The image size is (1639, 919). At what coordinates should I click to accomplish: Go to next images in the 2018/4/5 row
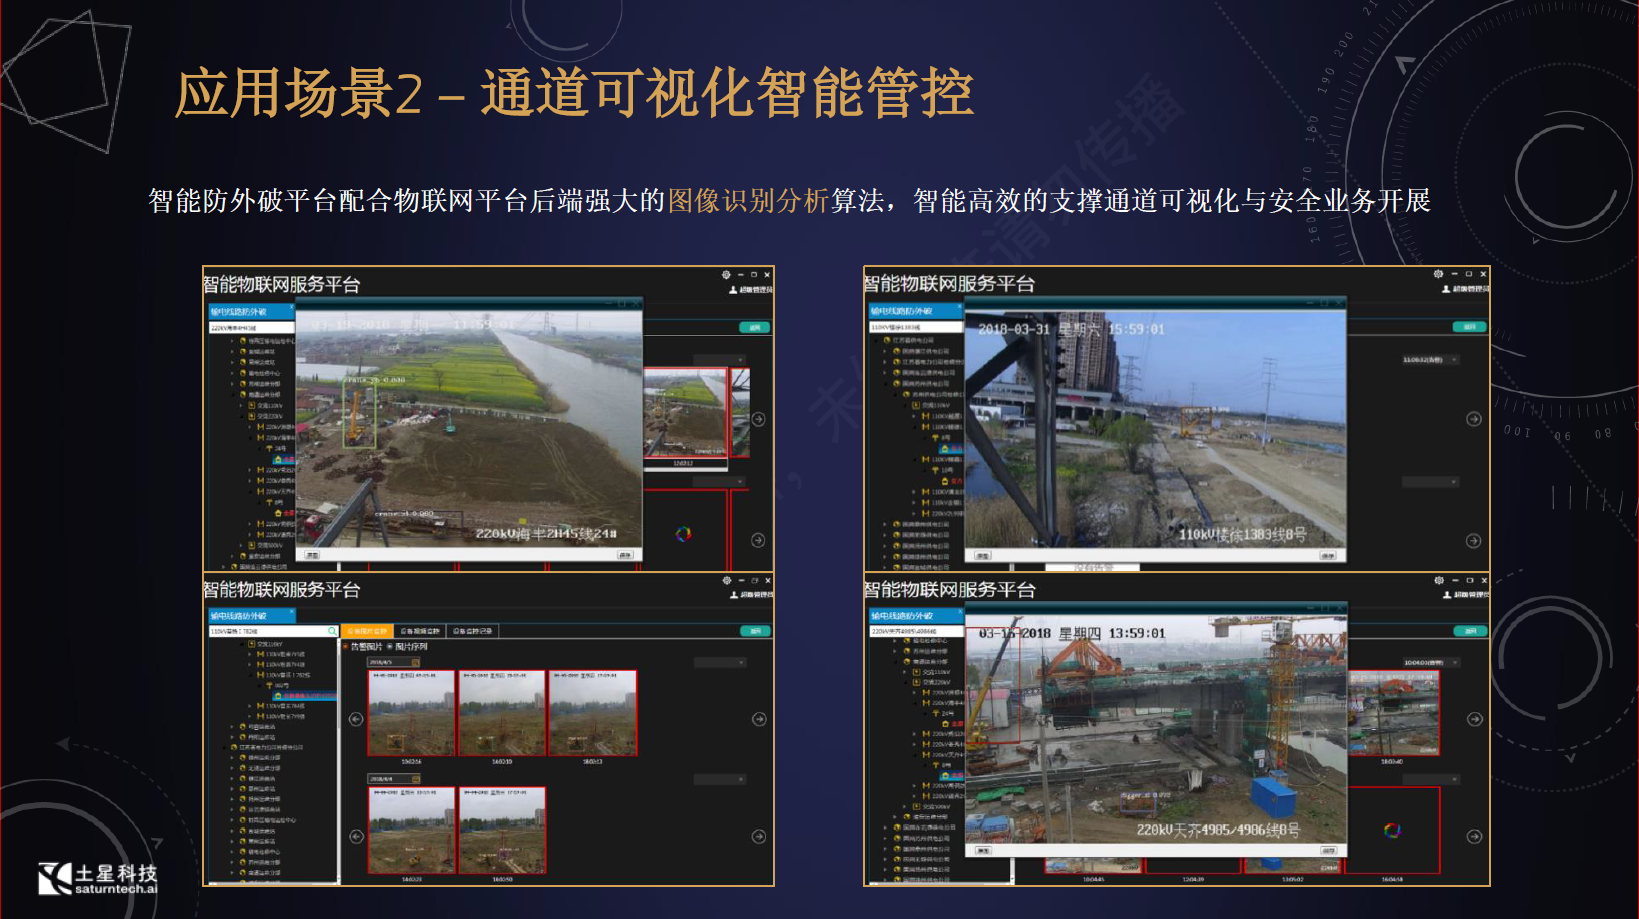759,719
